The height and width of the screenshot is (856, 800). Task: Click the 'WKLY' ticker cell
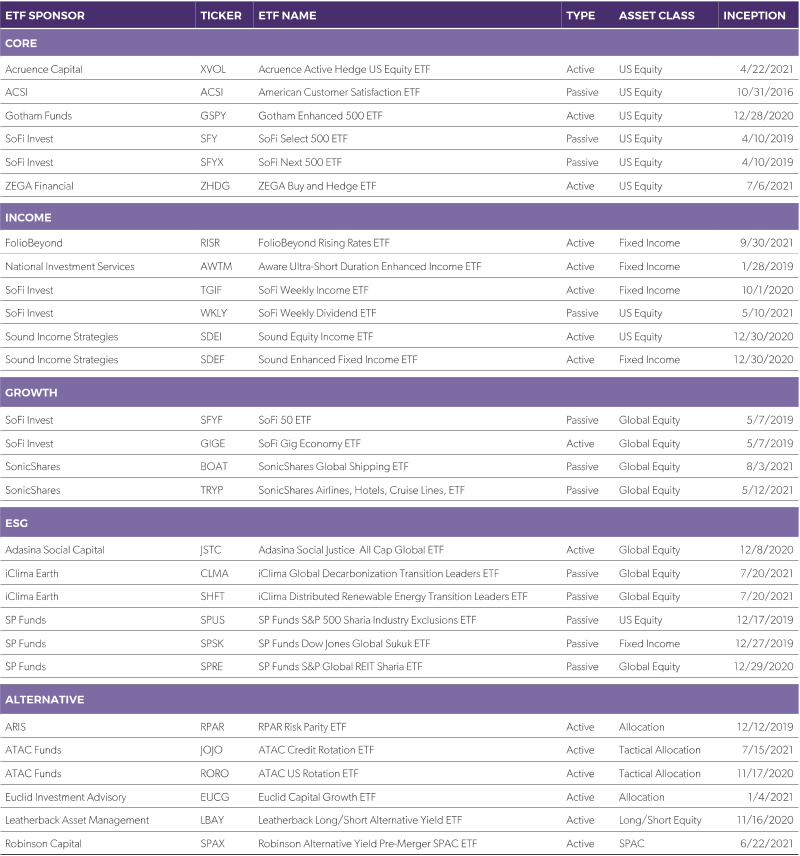coord(214,313)
